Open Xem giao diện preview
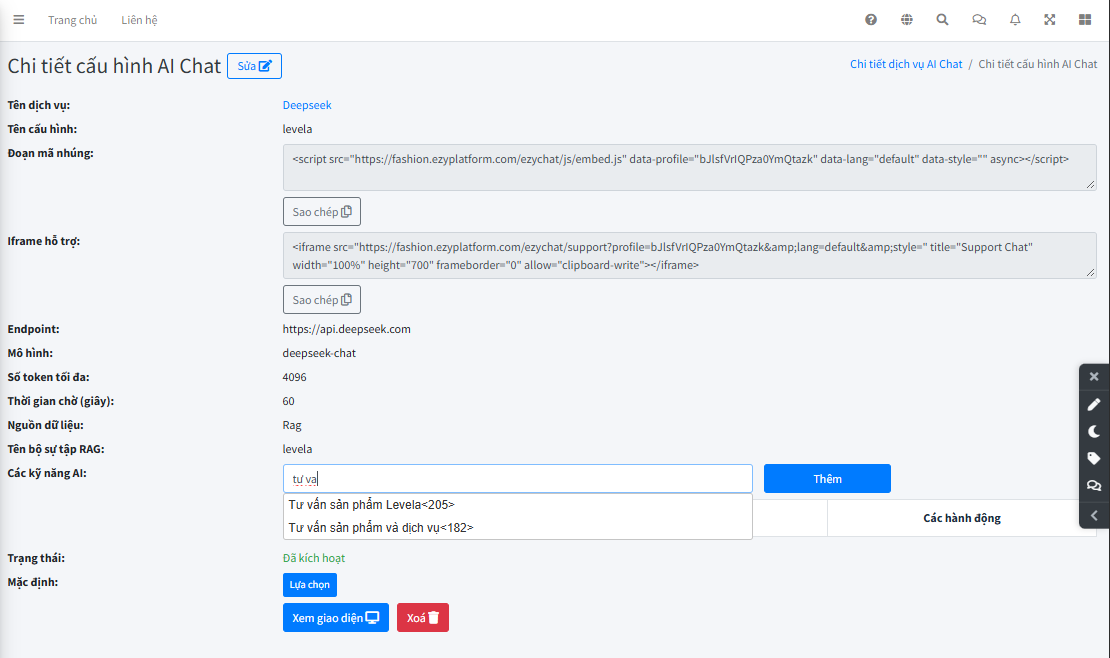Image resolution: width=1110 pixels, height=658 pixels. click(x=336, y=618)
